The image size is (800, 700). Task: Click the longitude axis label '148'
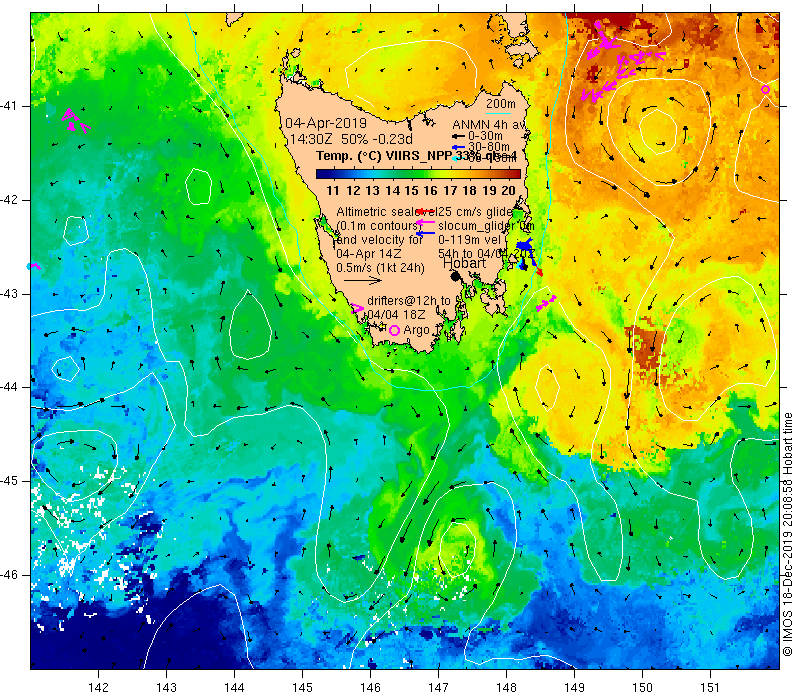pyautogui.click(x=506, y=687)
